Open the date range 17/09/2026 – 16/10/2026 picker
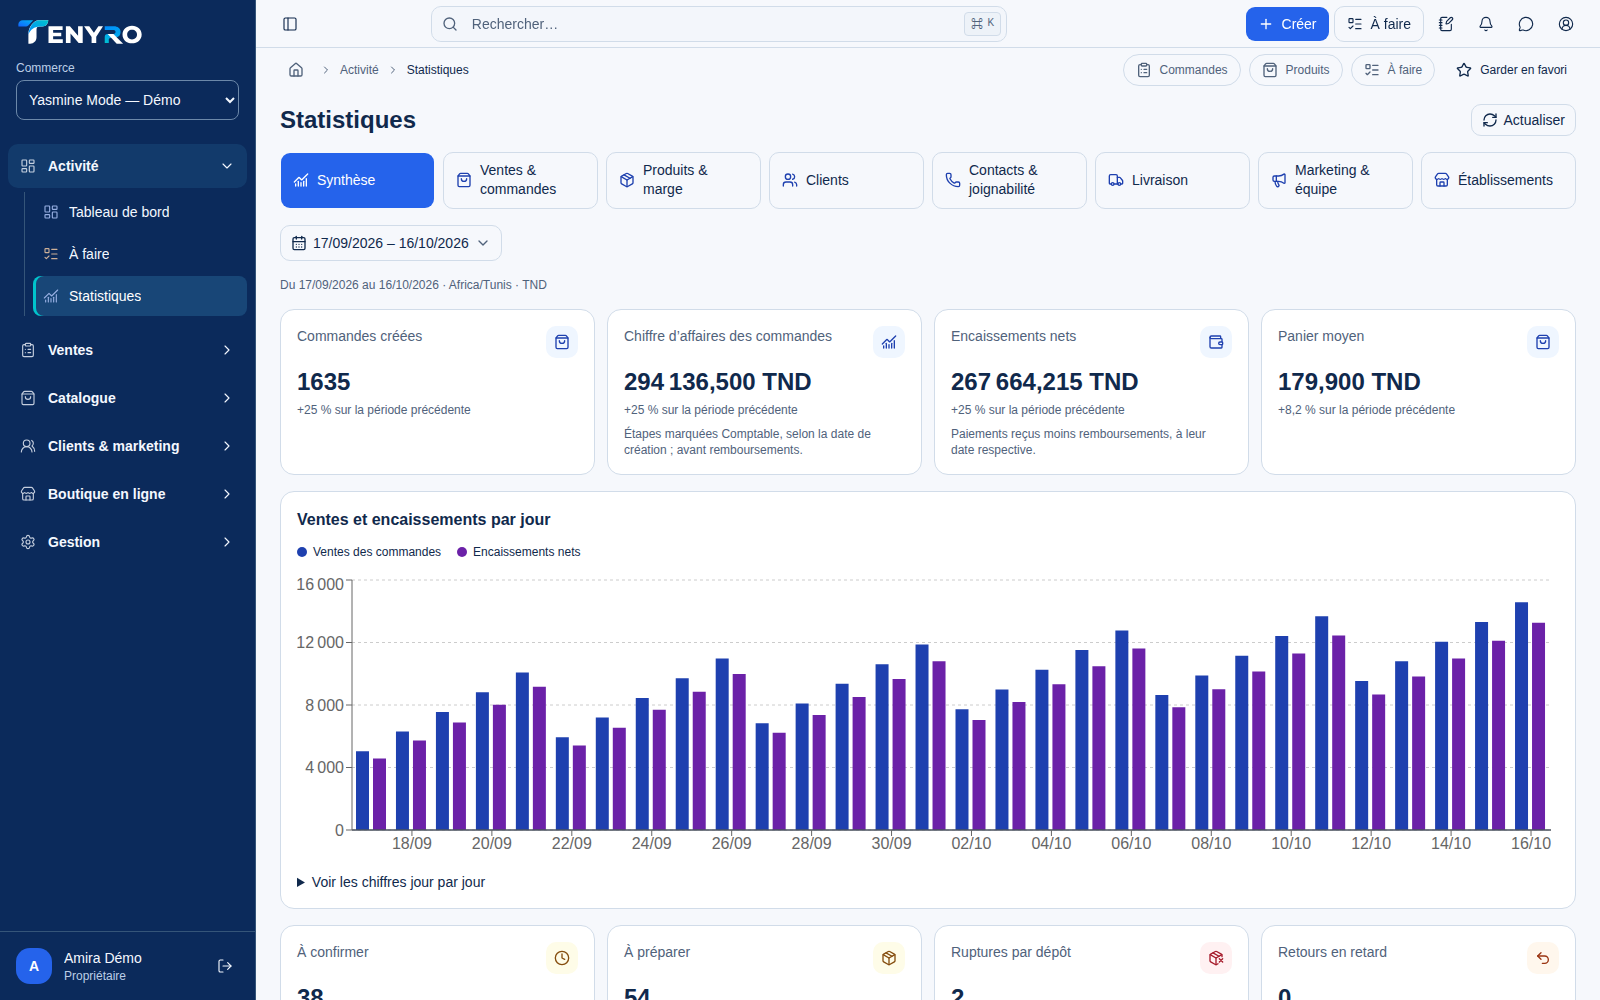This screenshot has width=1600, height=1000. point(391,243)
